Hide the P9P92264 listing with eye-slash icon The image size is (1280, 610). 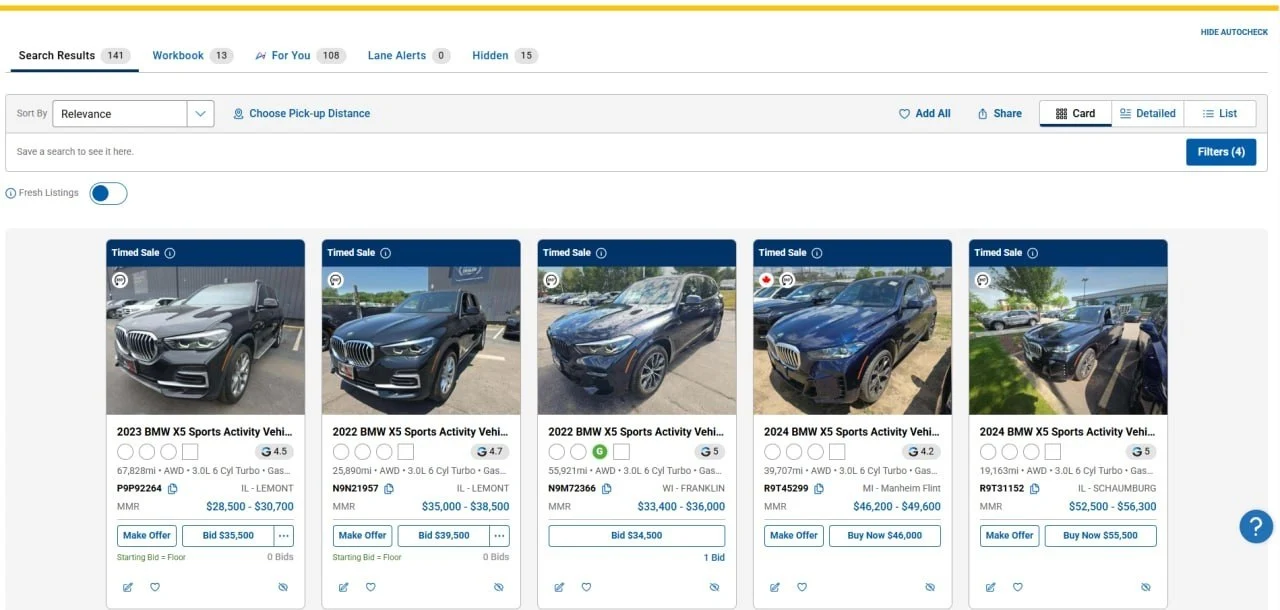click(283, 587)
